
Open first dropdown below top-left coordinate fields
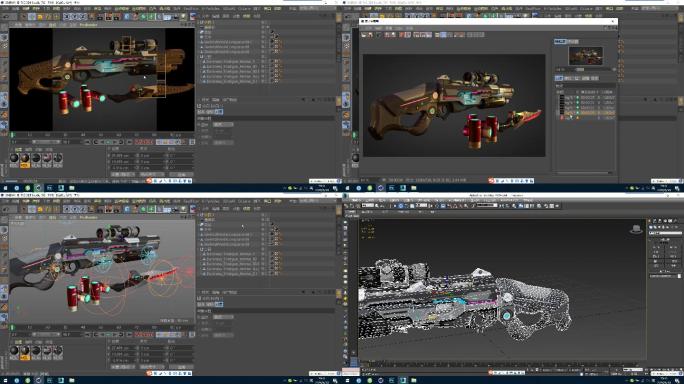(123, 175)
